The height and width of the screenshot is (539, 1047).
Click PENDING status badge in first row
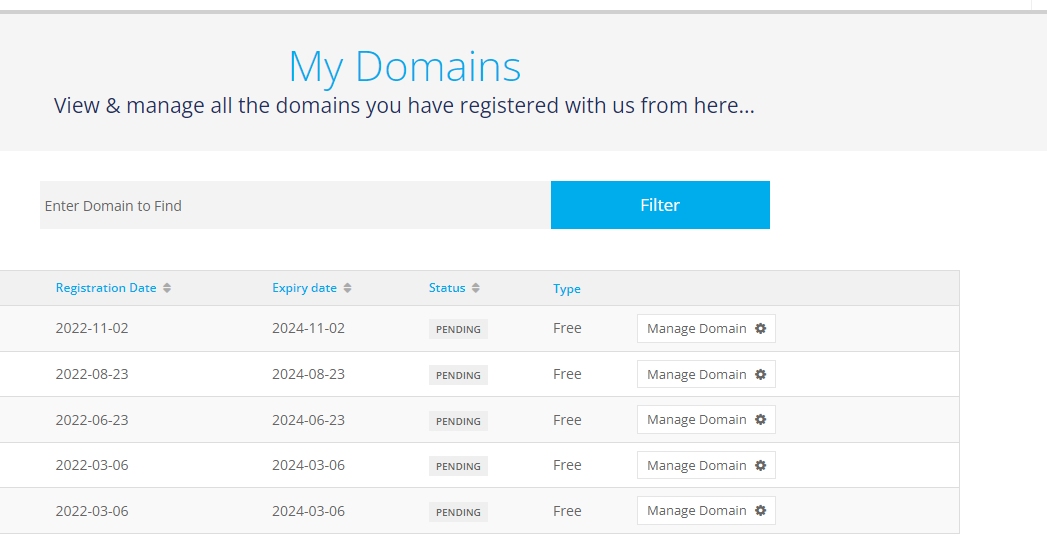pyautogui.click(x=458, y=329)
